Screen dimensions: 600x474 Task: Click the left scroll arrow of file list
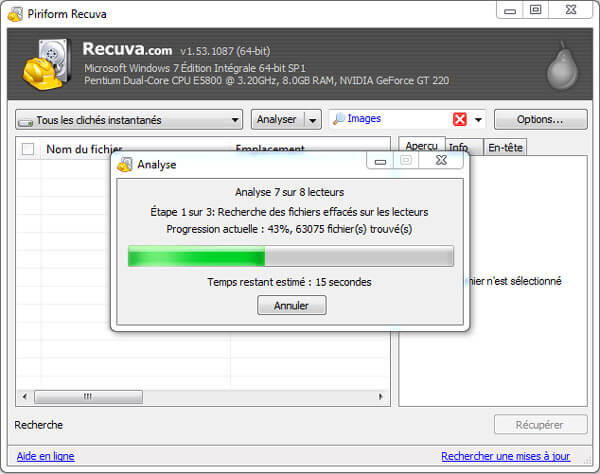[x=24, y=396]
